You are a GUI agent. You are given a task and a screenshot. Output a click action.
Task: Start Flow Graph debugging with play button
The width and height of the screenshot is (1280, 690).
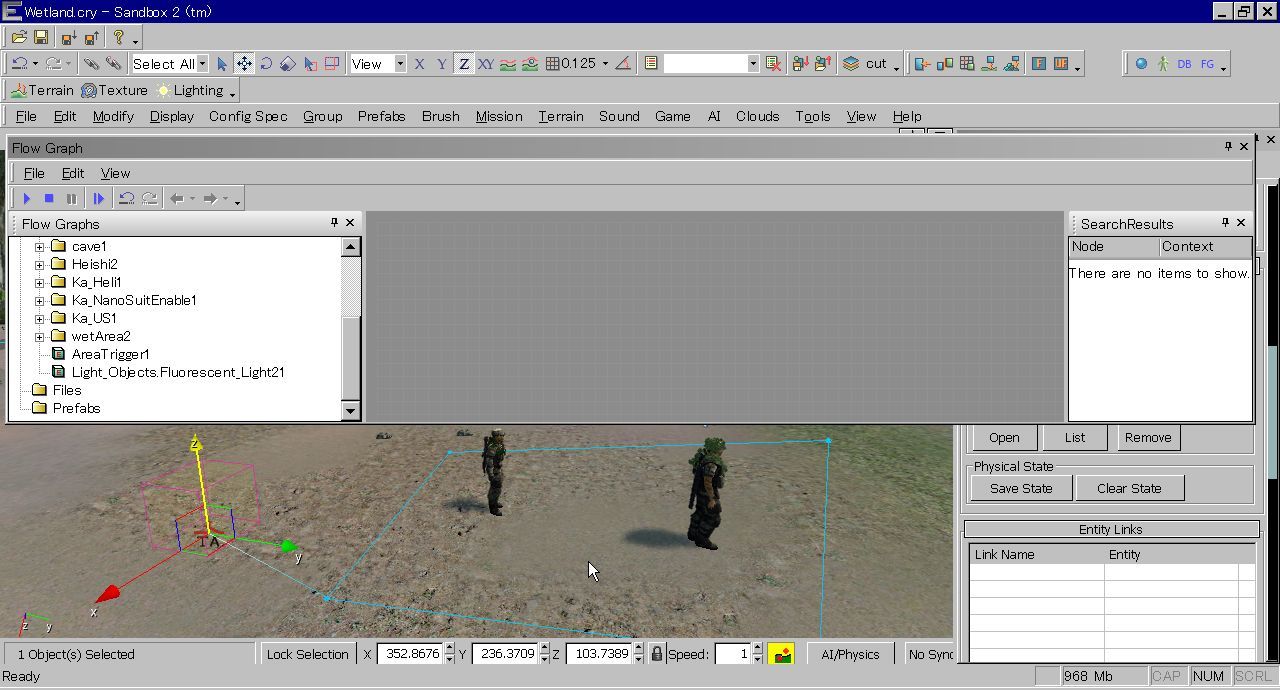[x=27, y=198]
